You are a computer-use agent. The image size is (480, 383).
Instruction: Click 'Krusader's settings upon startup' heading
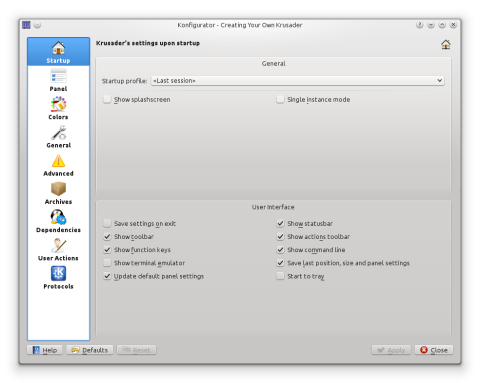pos(148,43)
